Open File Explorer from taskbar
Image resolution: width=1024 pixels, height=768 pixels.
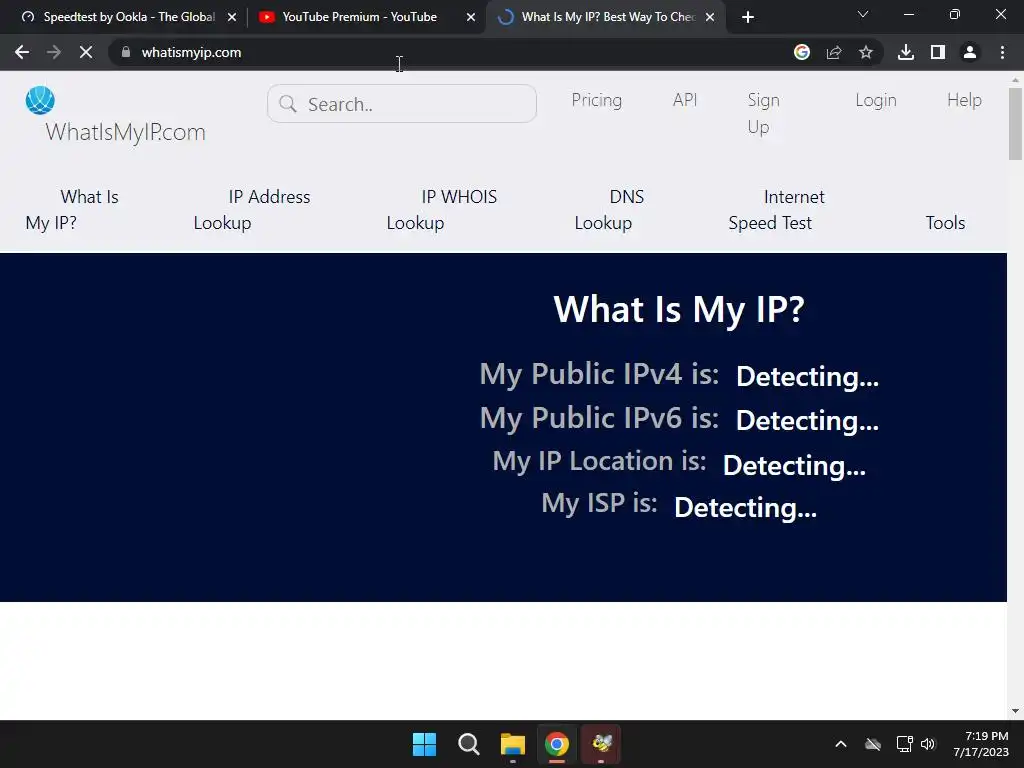click(x=513, y=744)
